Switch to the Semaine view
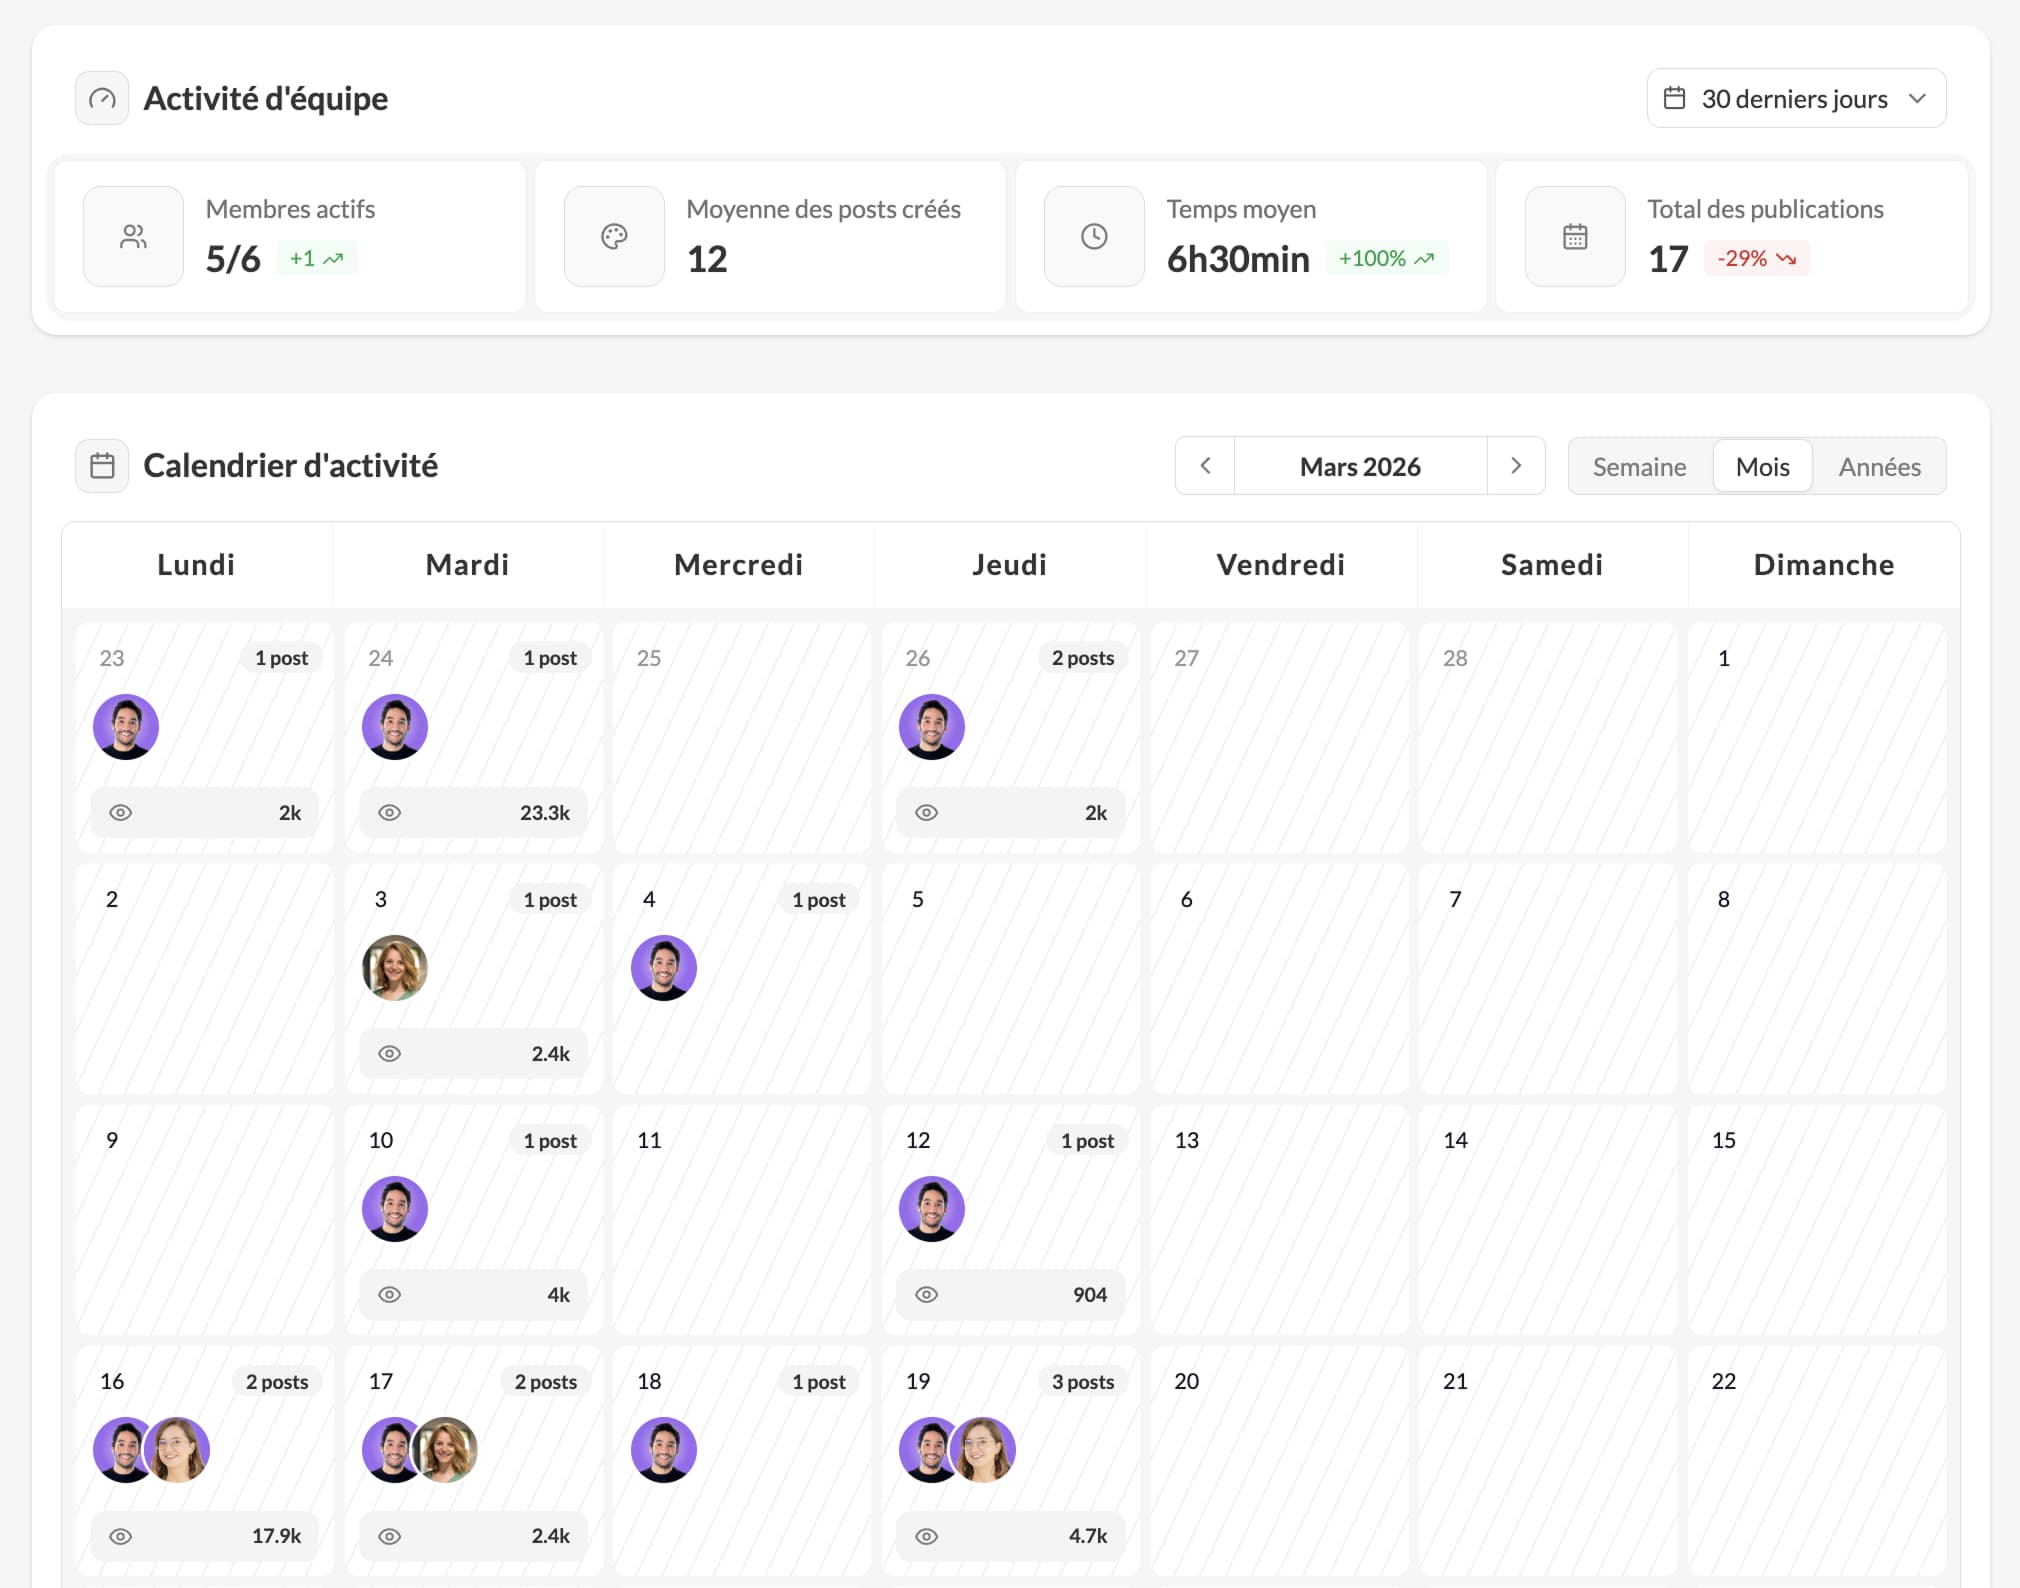The height and width of the screenshot is (1588, 2020). [1639, 467]
